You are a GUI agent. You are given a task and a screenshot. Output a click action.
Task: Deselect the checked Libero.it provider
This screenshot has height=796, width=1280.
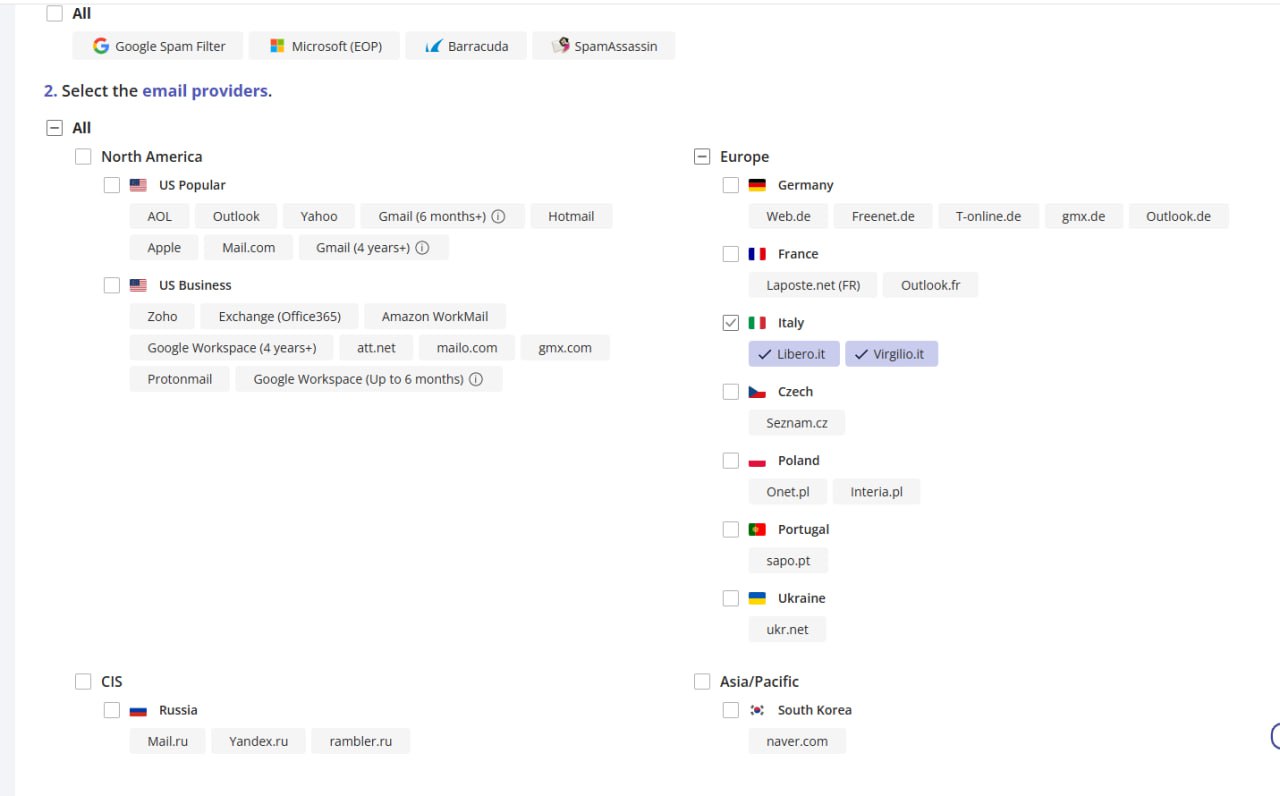point(793,354)
